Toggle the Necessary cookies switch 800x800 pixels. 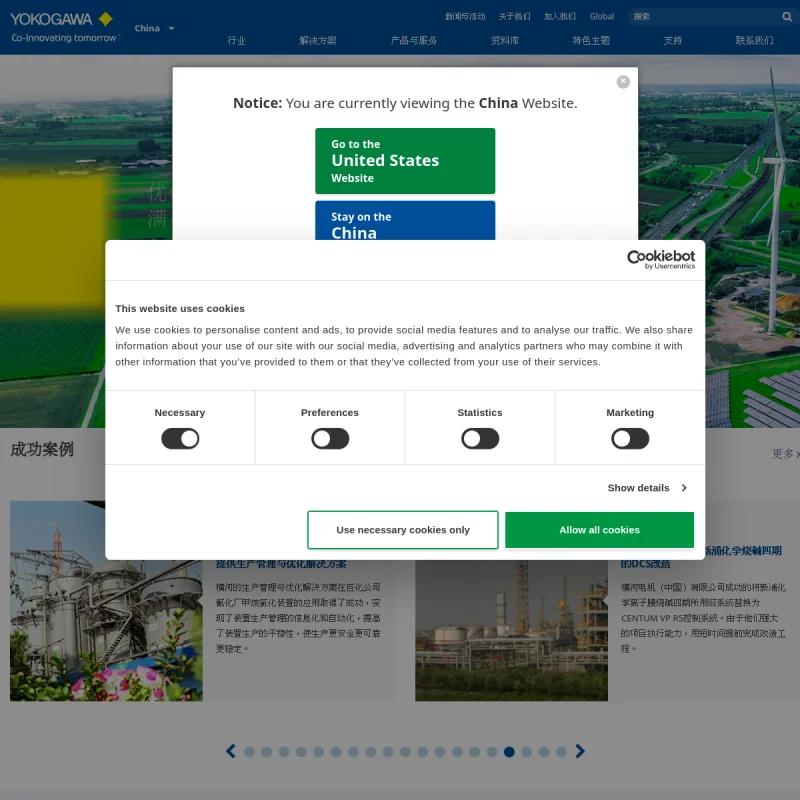(x=180, y=439)
